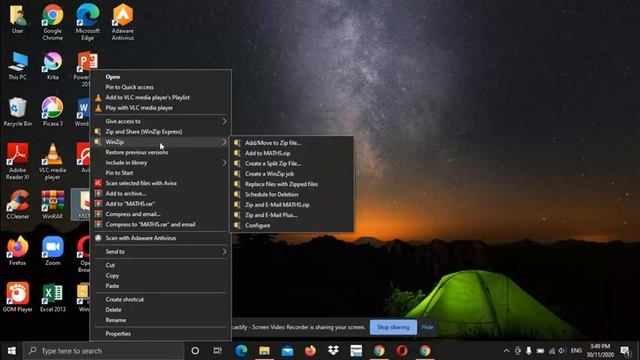Open GOM Player desktop icon
The image size is (640, 360).
18,298
